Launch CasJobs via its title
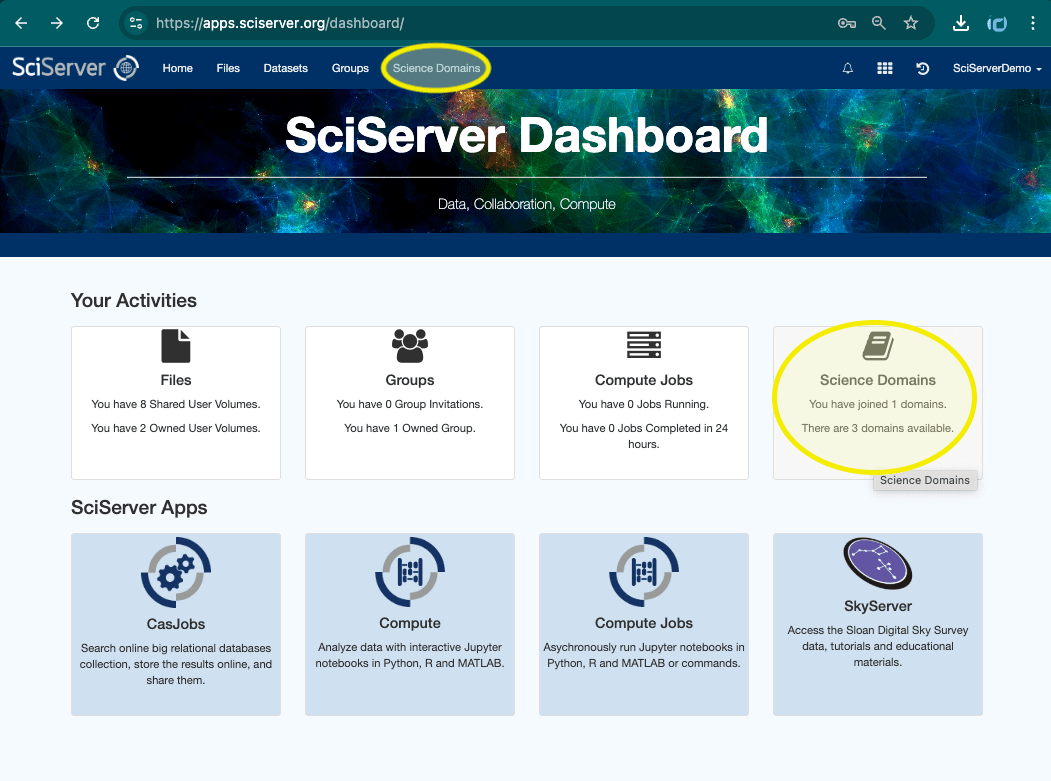 [x=176, y=624]
